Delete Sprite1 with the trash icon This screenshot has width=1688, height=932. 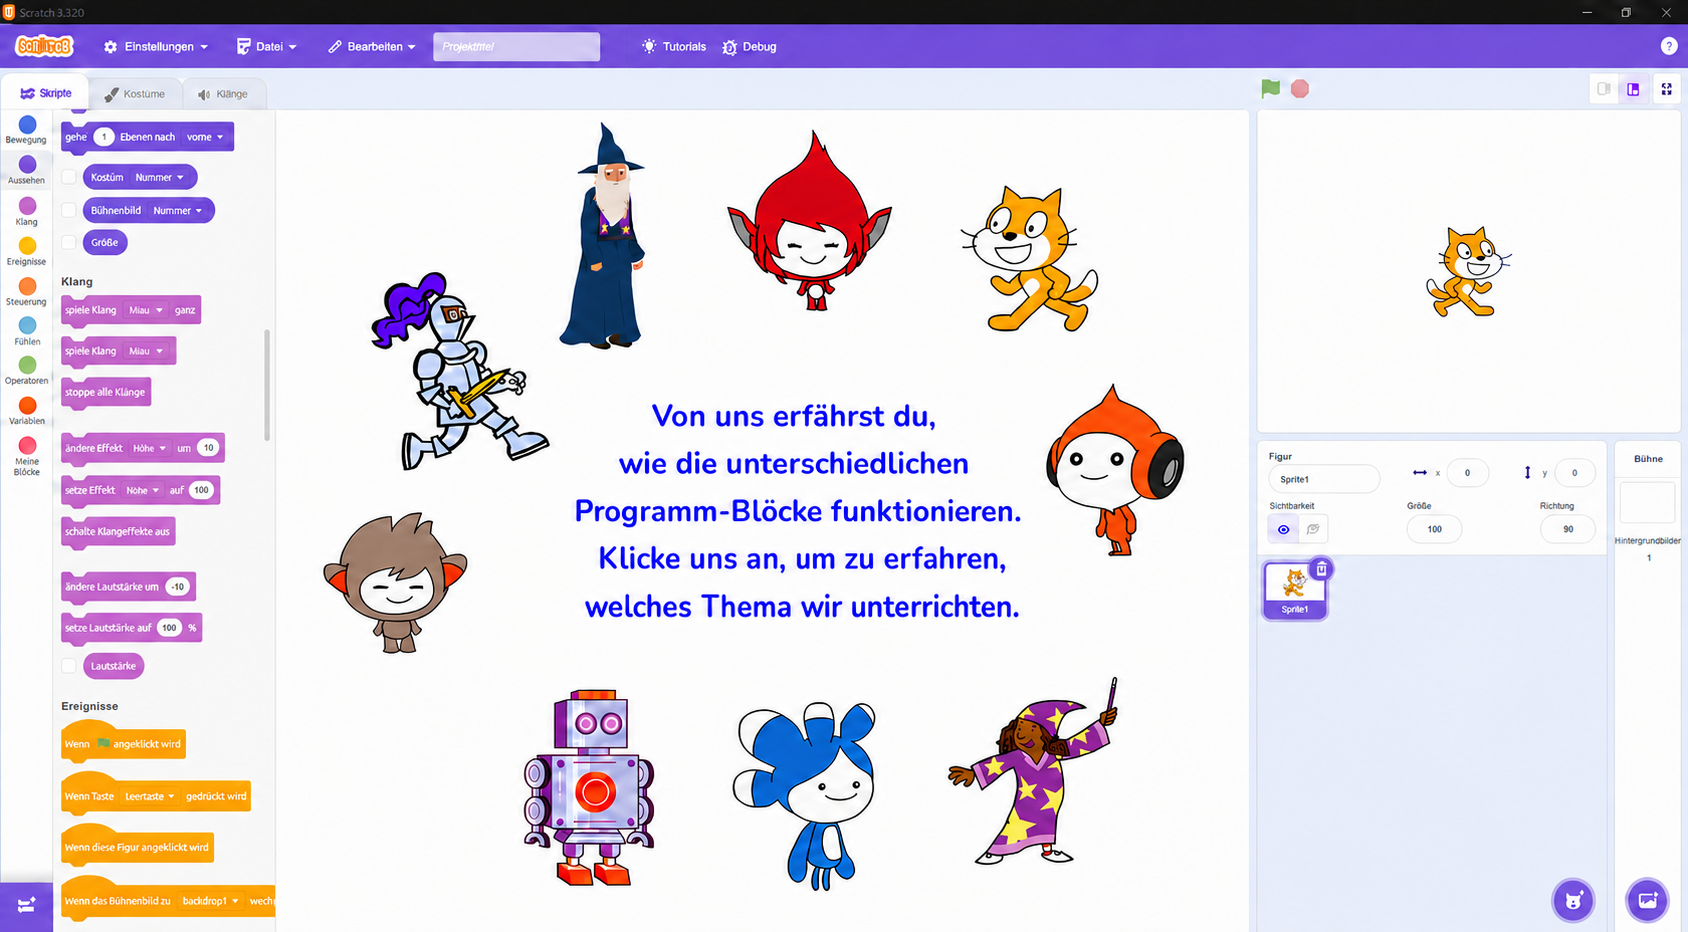tap(1321, 569)
